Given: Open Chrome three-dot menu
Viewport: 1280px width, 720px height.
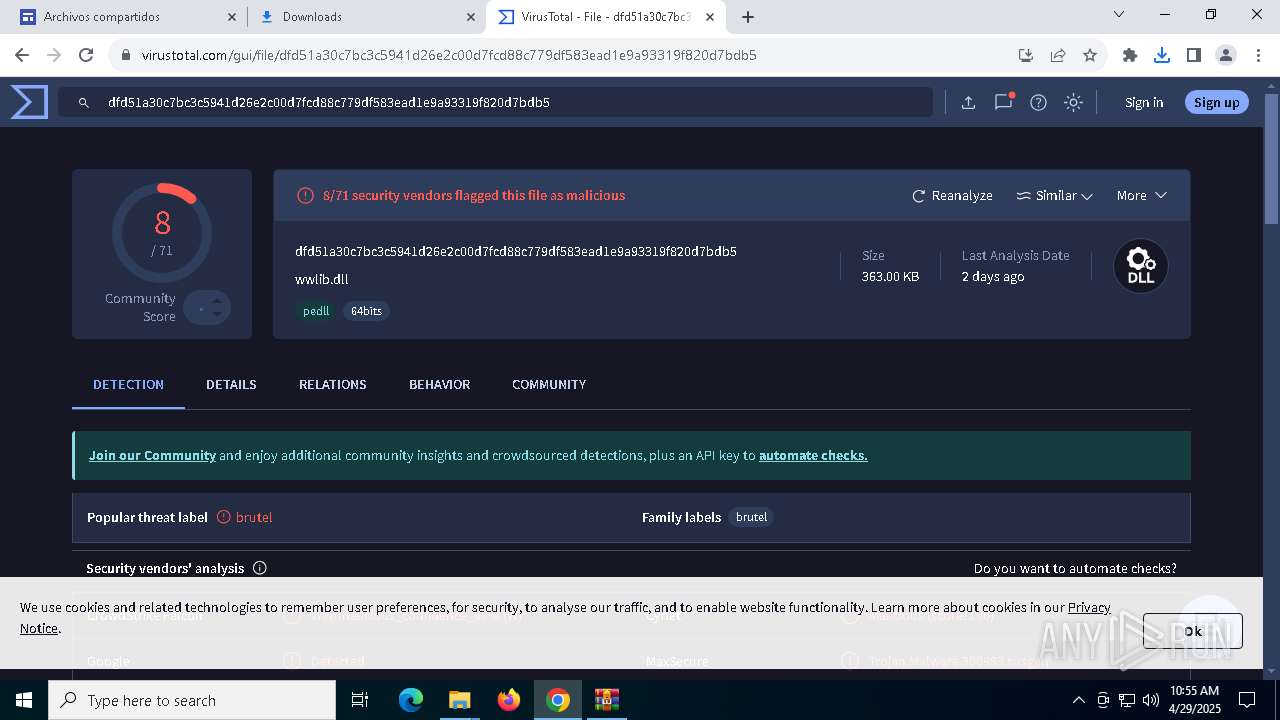Looking at the screenshot, I should [1258, 55].
